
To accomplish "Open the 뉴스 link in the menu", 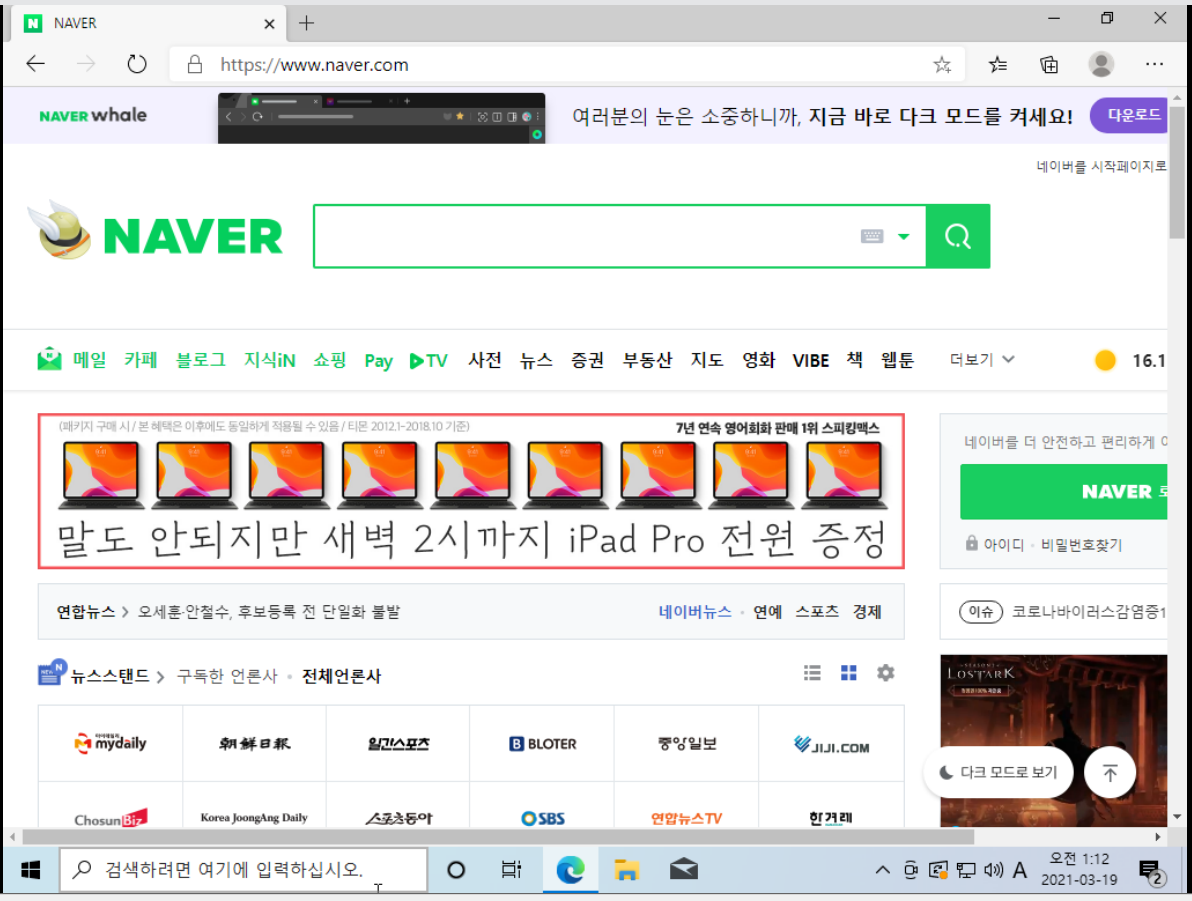I will pyautogui.click(x=536, y=360).
